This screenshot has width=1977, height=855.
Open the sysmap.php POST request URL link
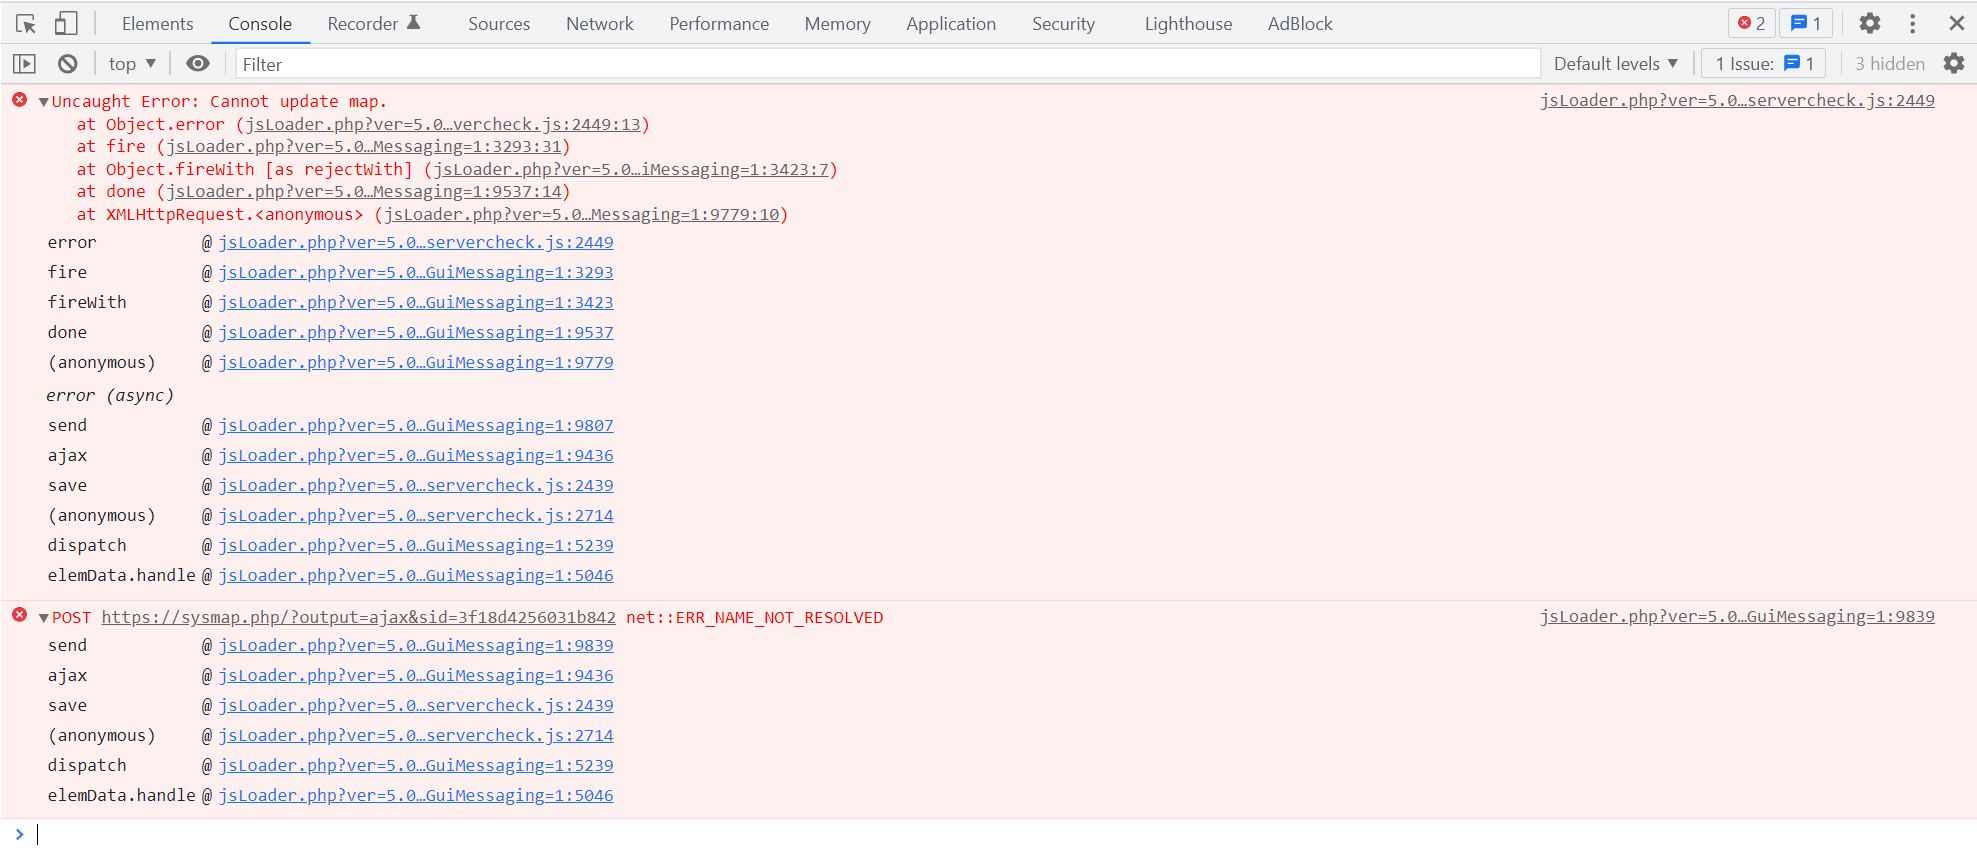359,617
